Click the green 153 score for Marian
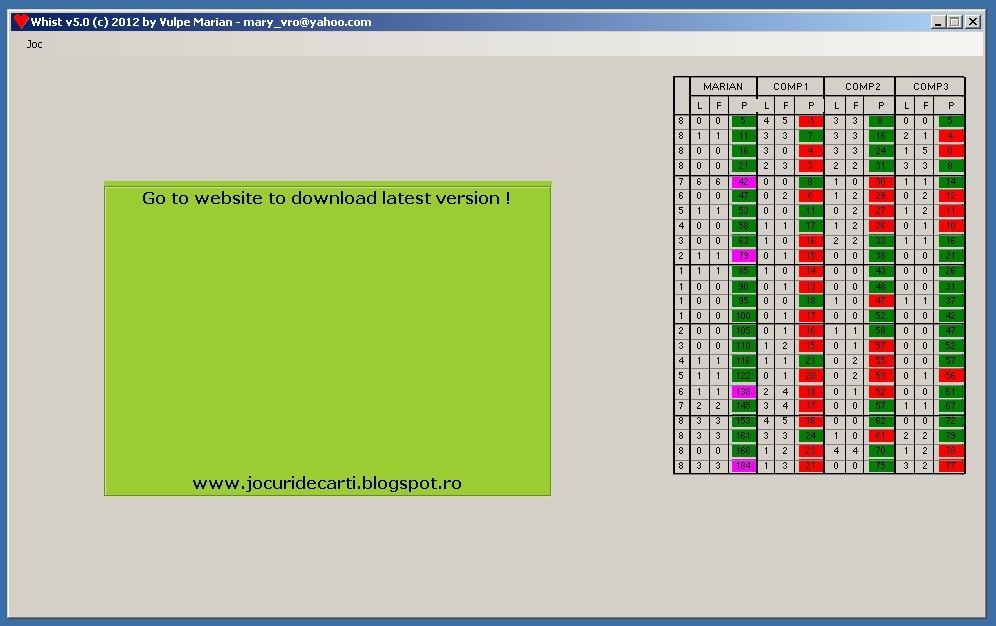Image resolution: width=996 pixels, height=626 pixels. (743, 421)
